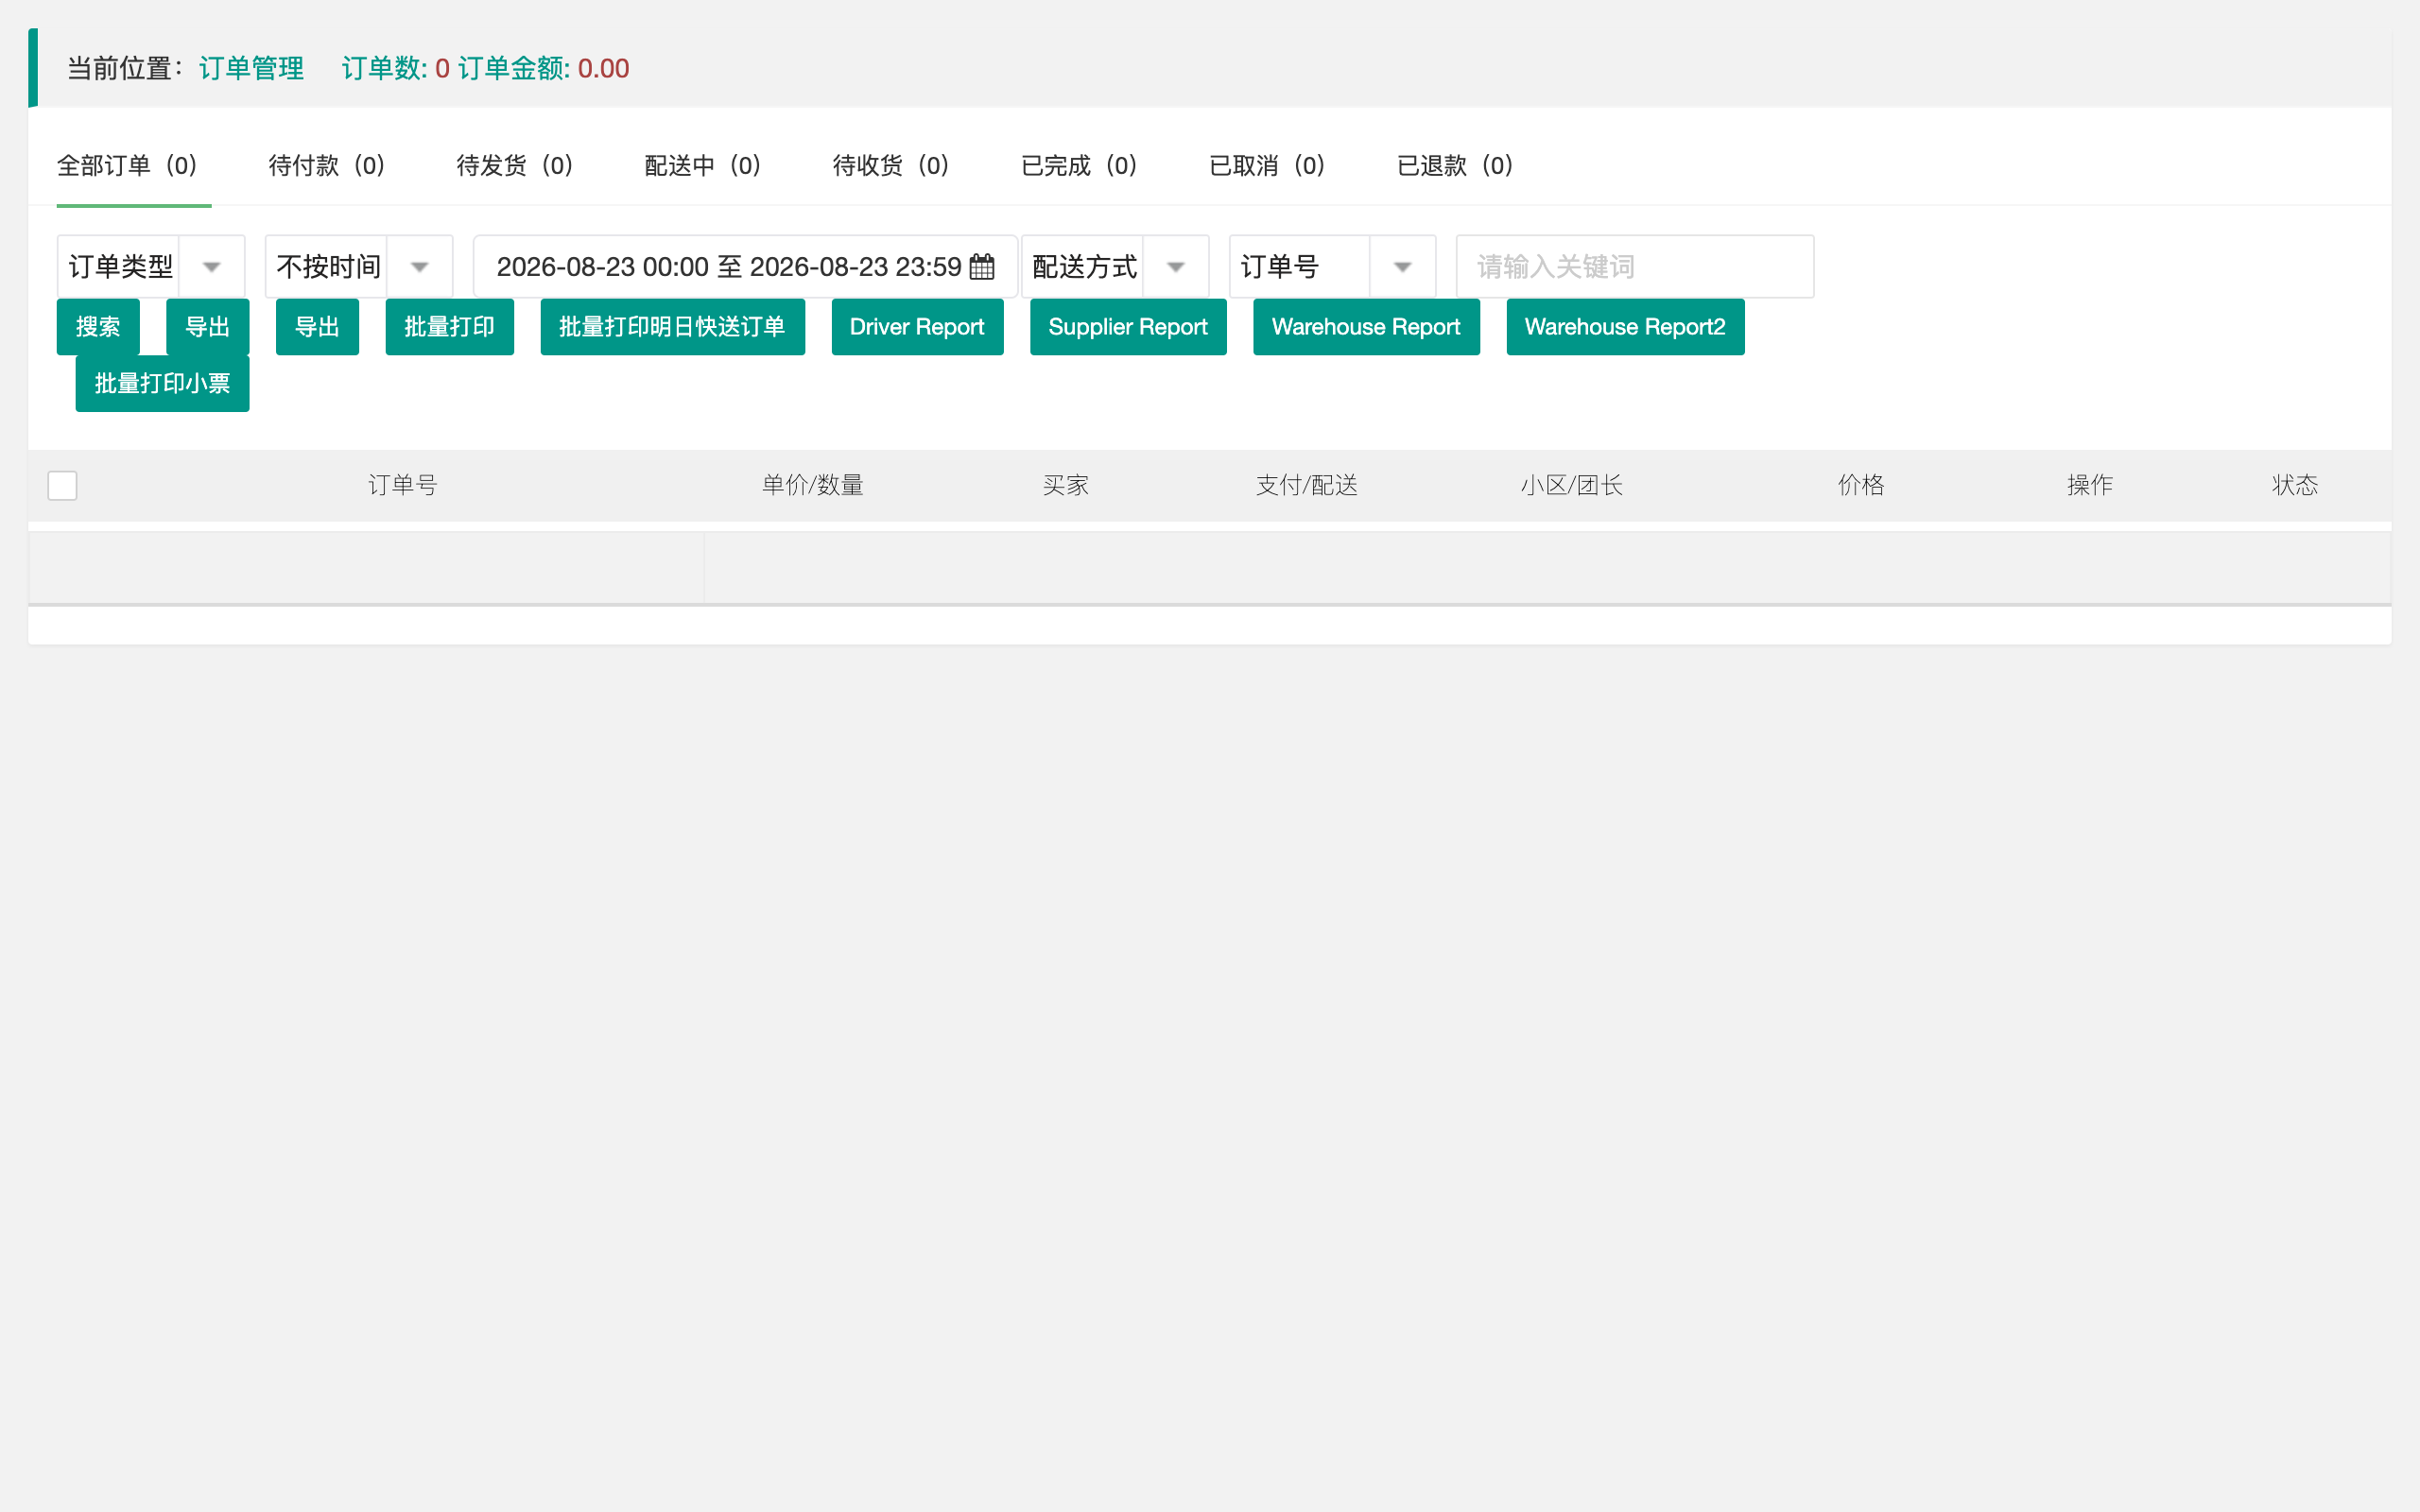Show the 已完成 orders tab
Viewport: 2420px width, 1512px height.
click(1080, 165)
